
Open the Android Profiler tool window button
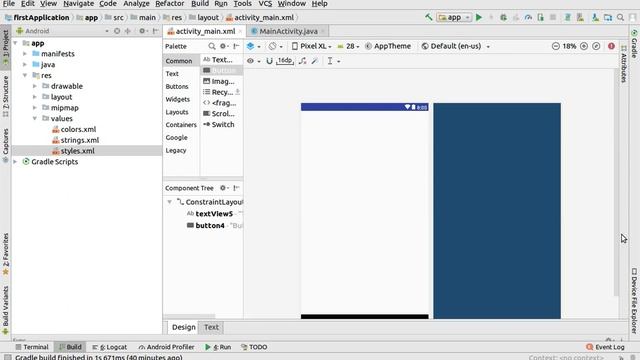point(166,347)
